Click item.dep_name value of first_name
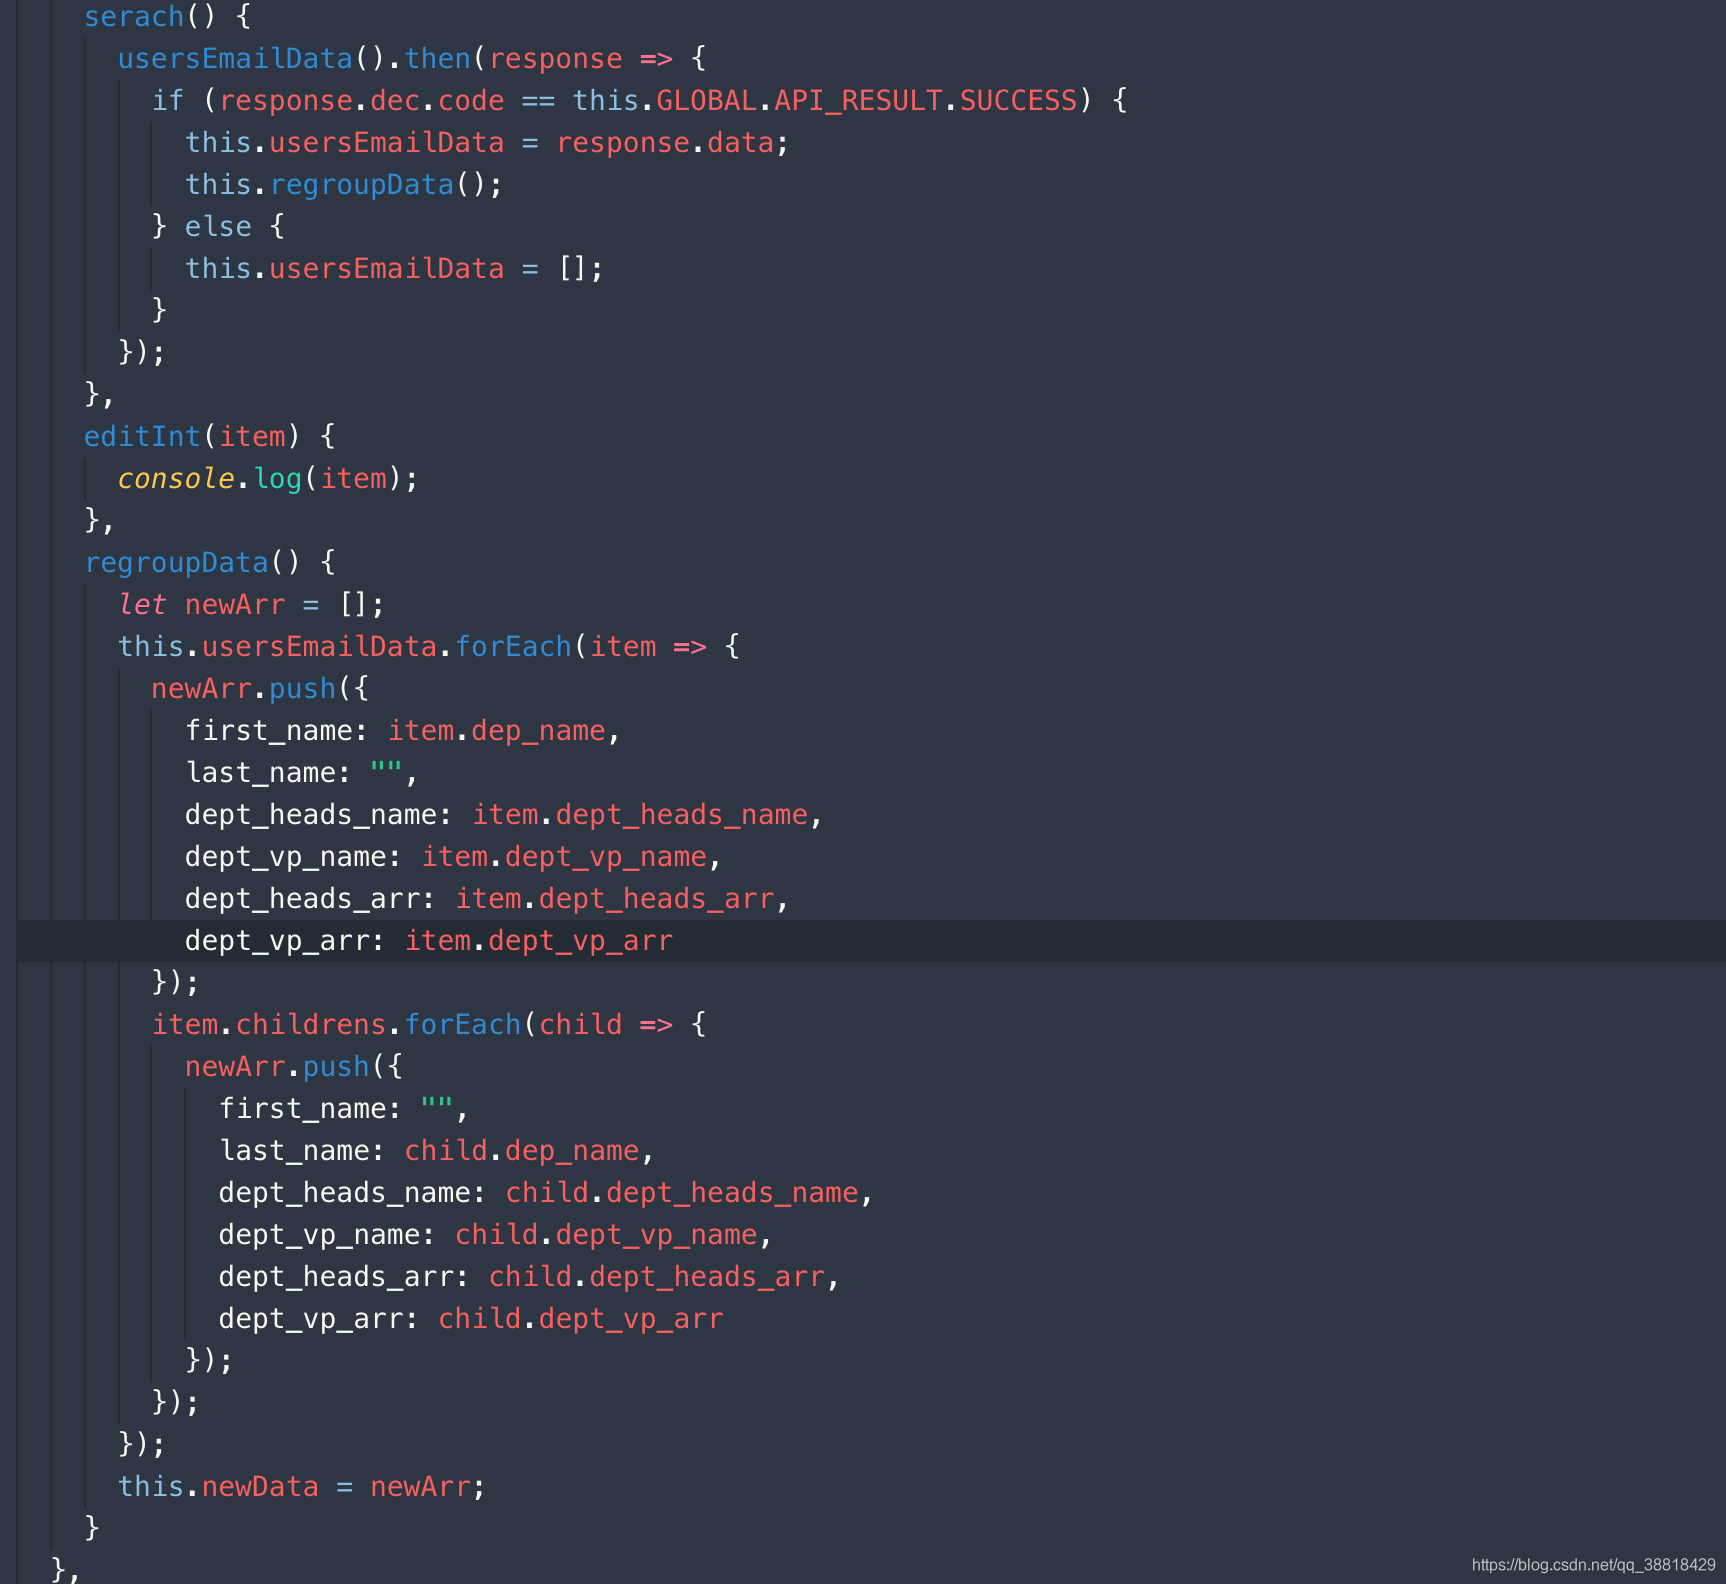The height and width of the screenshot is (1584, 1726). pos(496,730)
